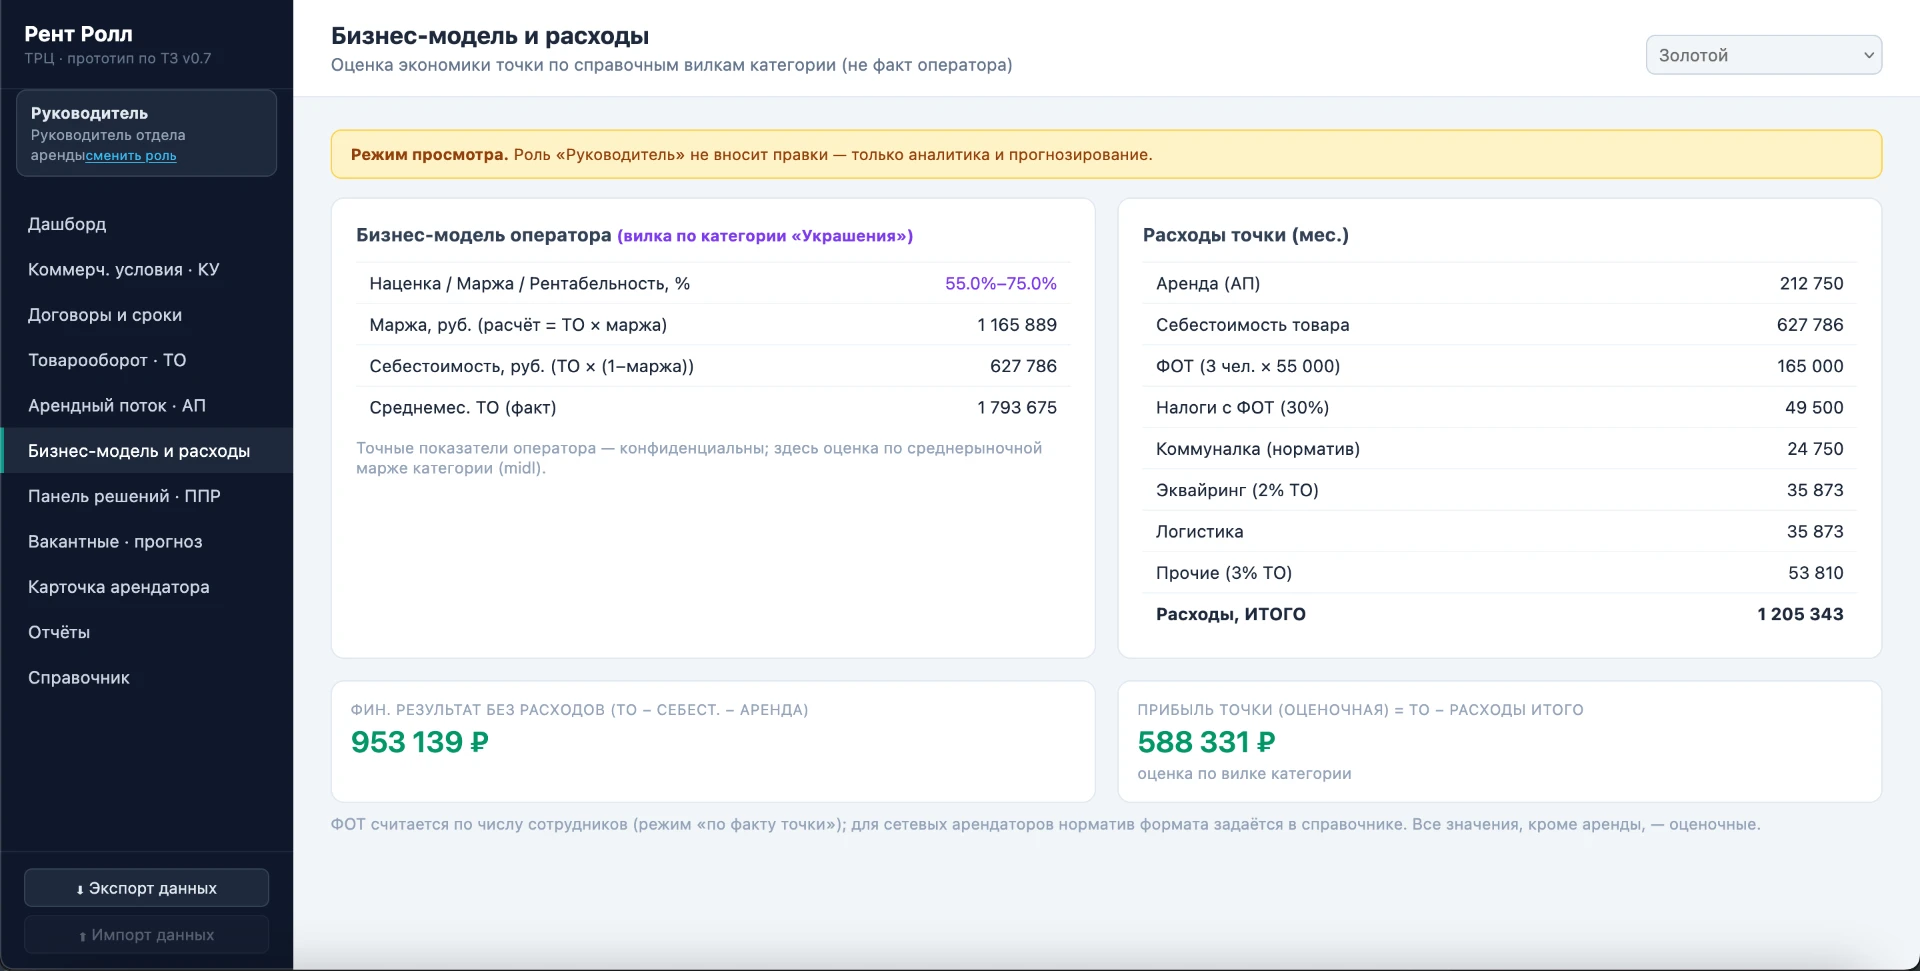1920x971 pixels.
Task: Go to Вакантные · прогноз
Action: click(x=146, y=542)
